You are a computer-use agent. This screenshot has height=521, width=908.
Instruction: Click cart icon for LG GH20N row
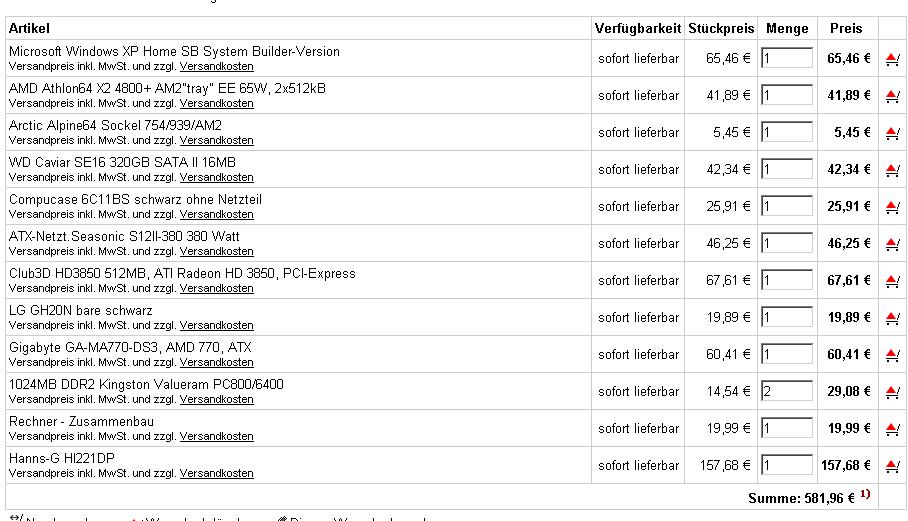pyautogui.click(x=892, y=318)
